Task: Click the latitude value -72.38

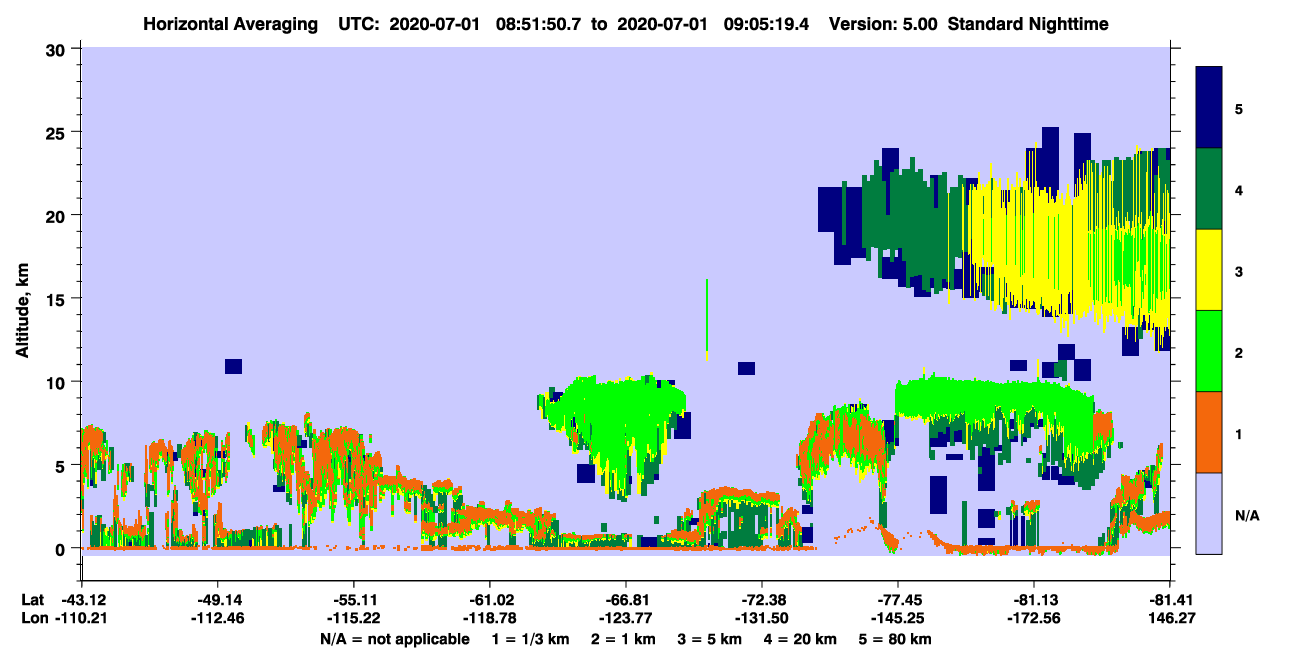Action: [762, 600]
